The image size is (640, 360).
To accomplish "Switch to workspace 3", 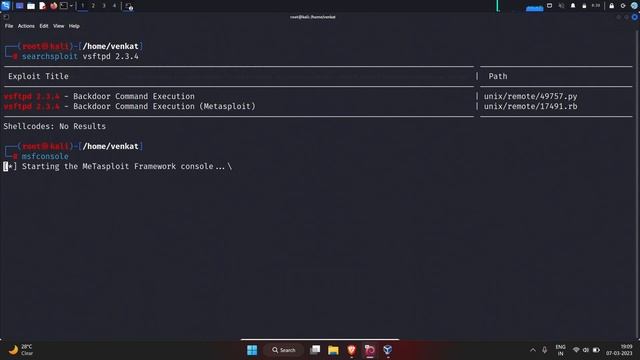I will pyautogui.click(x=104, y=6).
